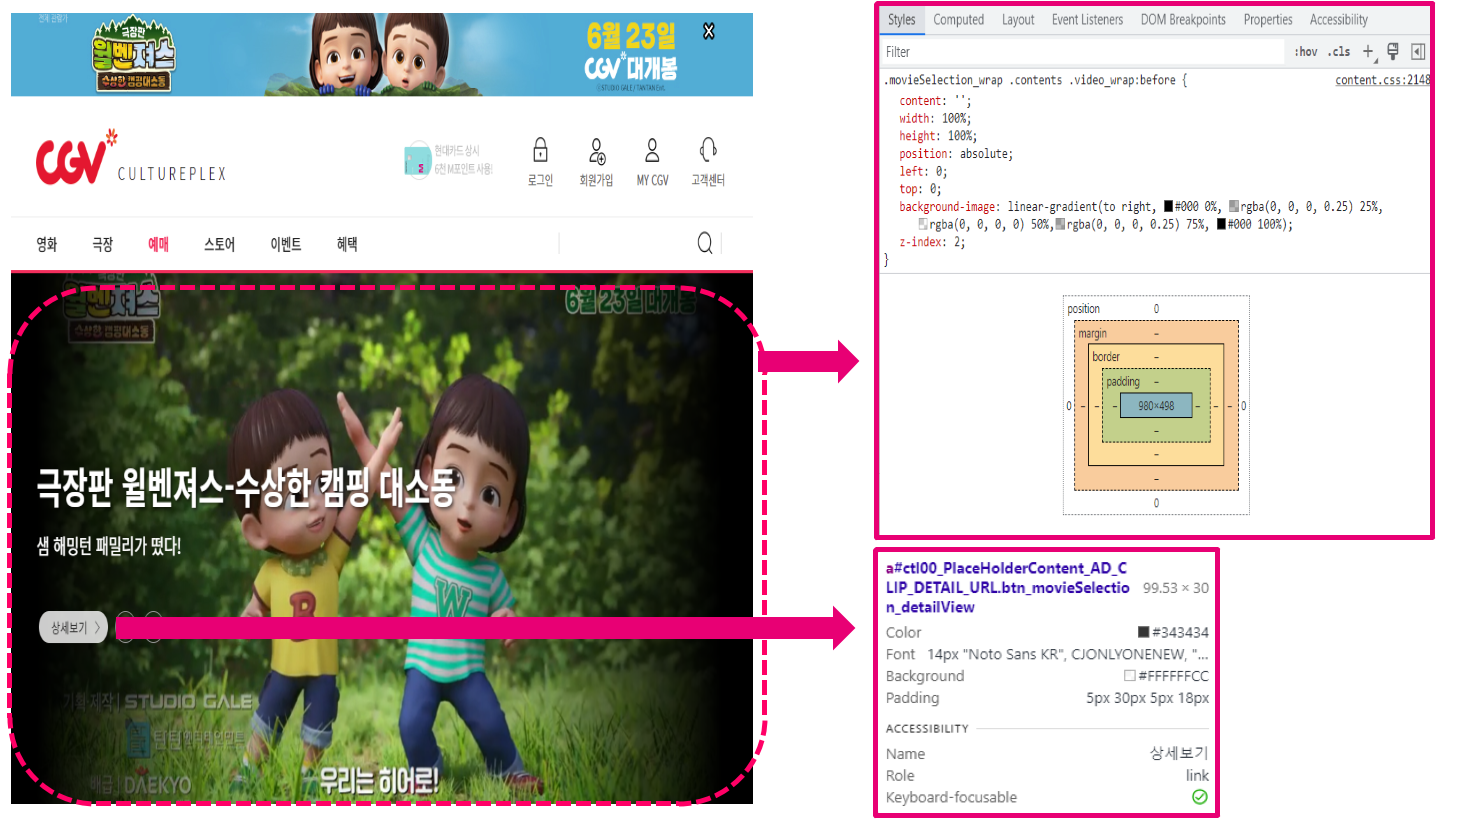Add a new style rule with plus icon

pos(1368,52)
